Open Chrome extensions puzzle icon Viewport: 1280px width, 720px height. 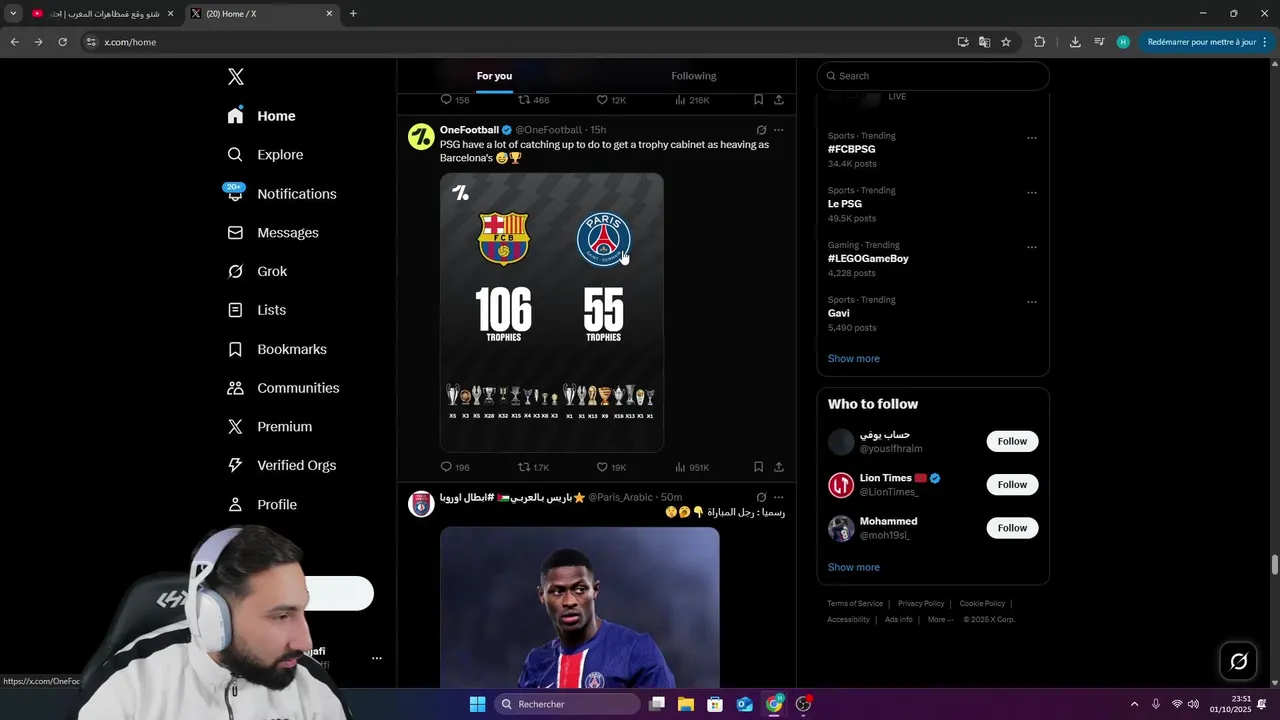coord(1039,42)
